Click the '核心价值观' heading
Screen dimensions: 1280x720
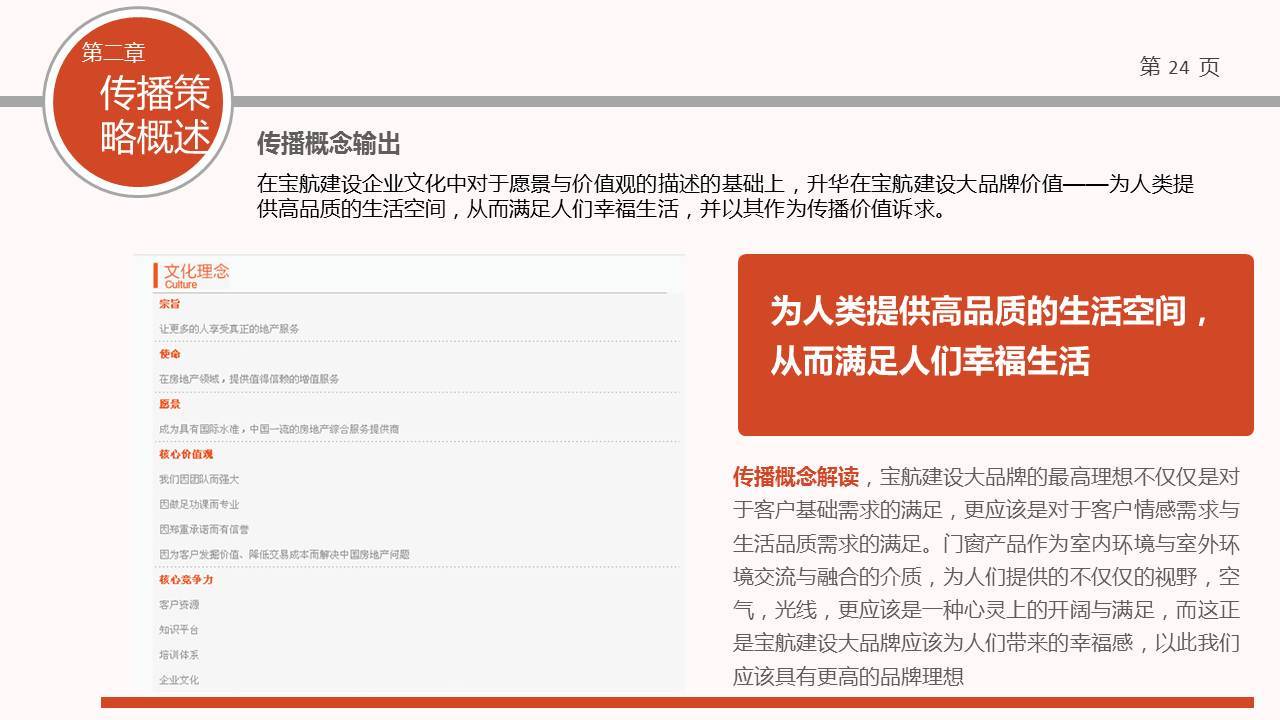click(x=186, y=454)
